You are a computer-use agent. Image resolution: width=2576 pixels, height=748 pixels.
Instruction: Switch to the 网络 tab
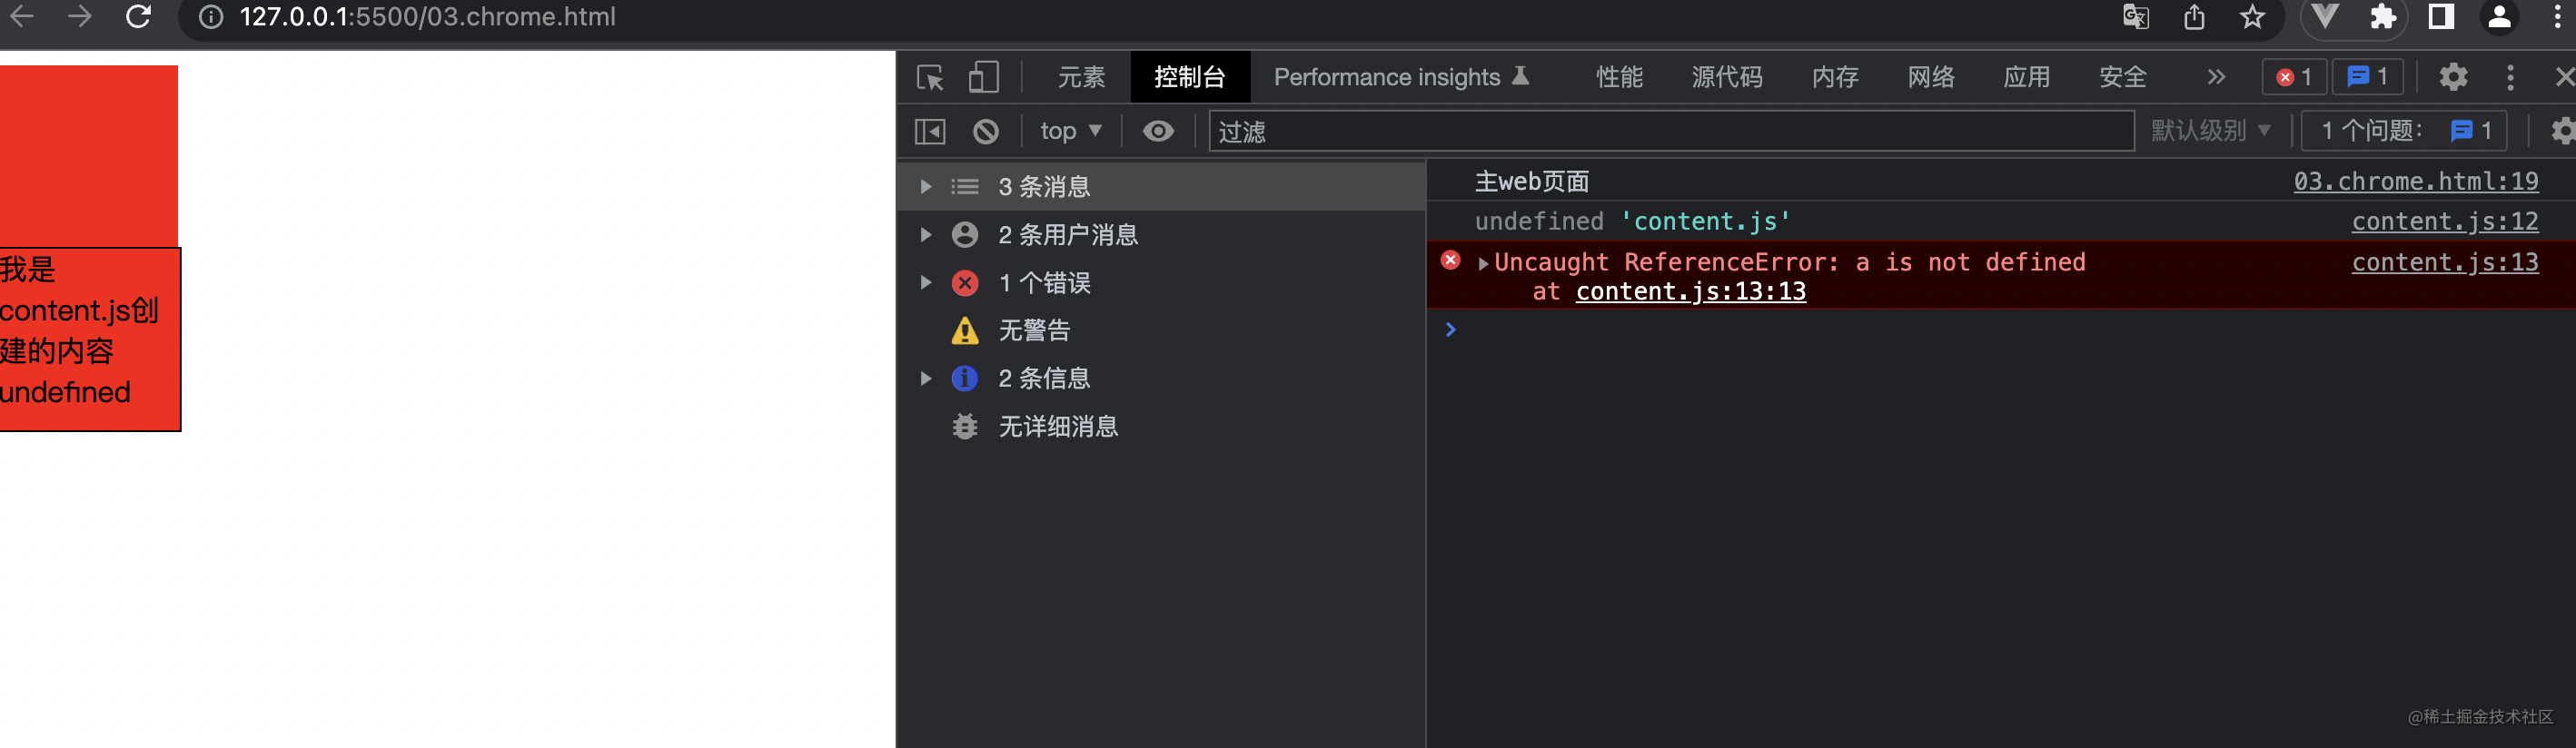coord(1930,77)
